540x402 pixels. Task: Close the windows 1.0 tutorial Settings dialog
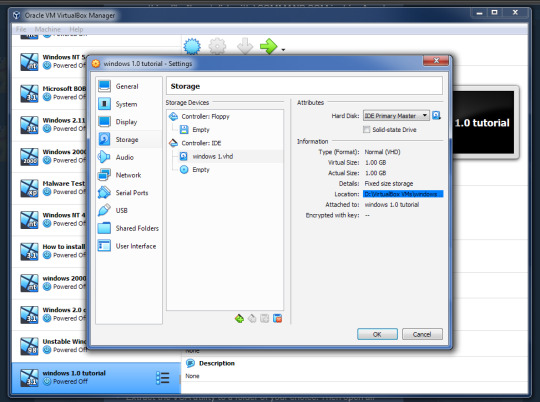(436, 61)
